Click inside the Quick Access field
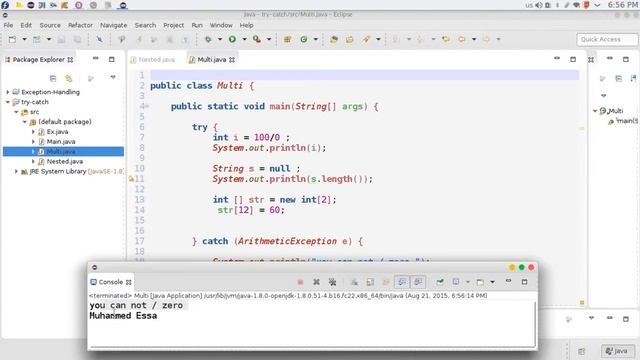Viewport: 640px width, 360px height. 607,39
